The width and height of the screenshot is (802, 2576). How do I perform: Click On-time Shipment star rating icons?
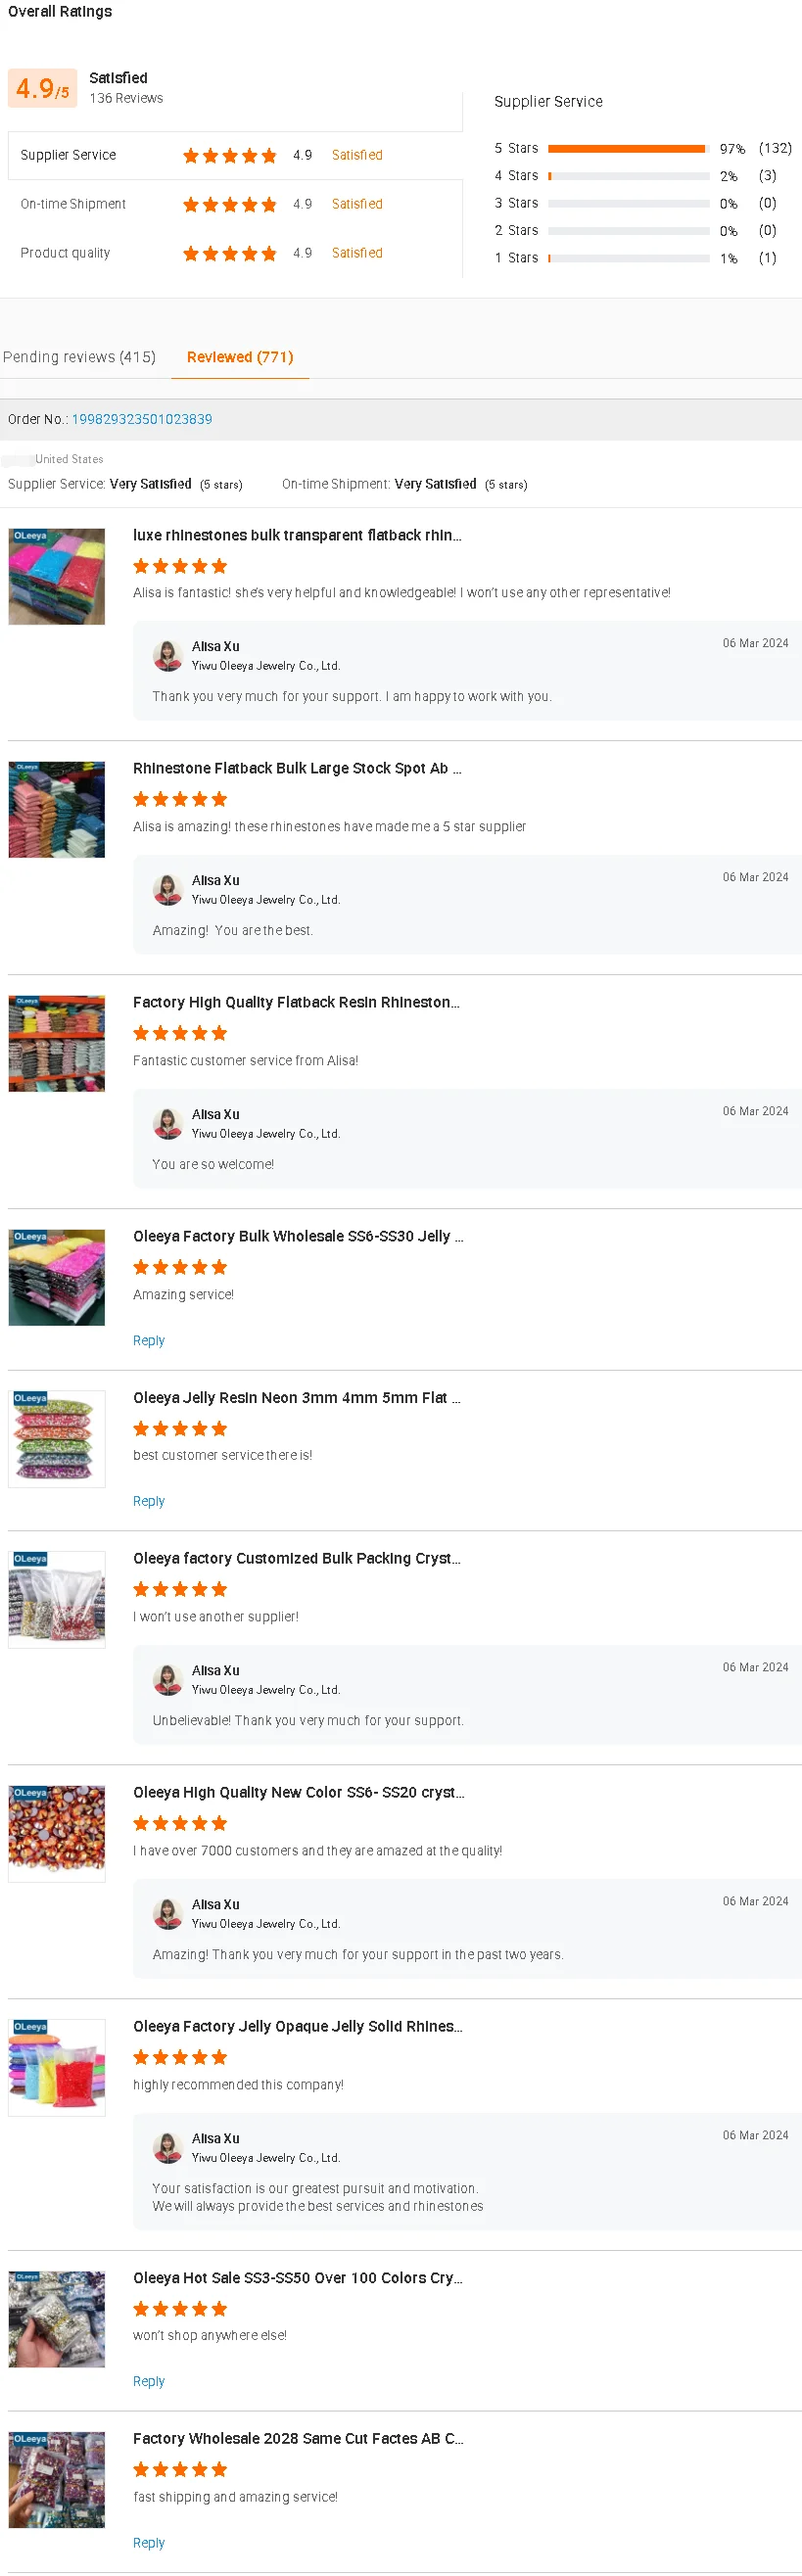(x=229, y=204)
